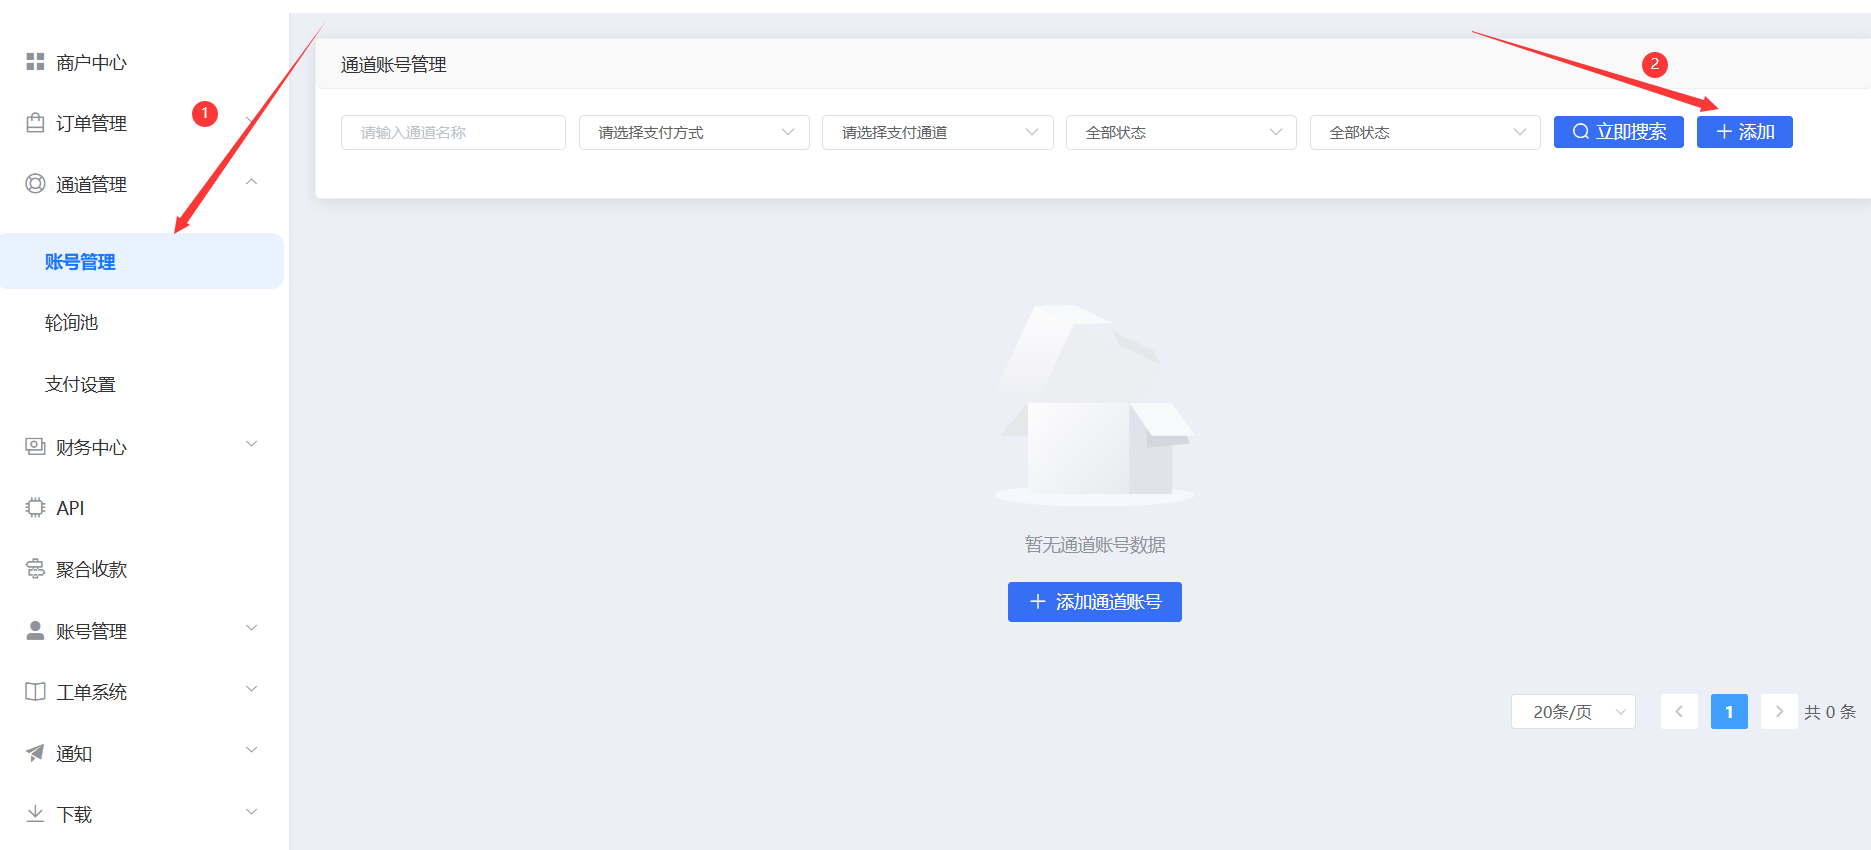The image size is (1871, 850).
Task: Select page 1 in pagination
Action: point(1729,712)
